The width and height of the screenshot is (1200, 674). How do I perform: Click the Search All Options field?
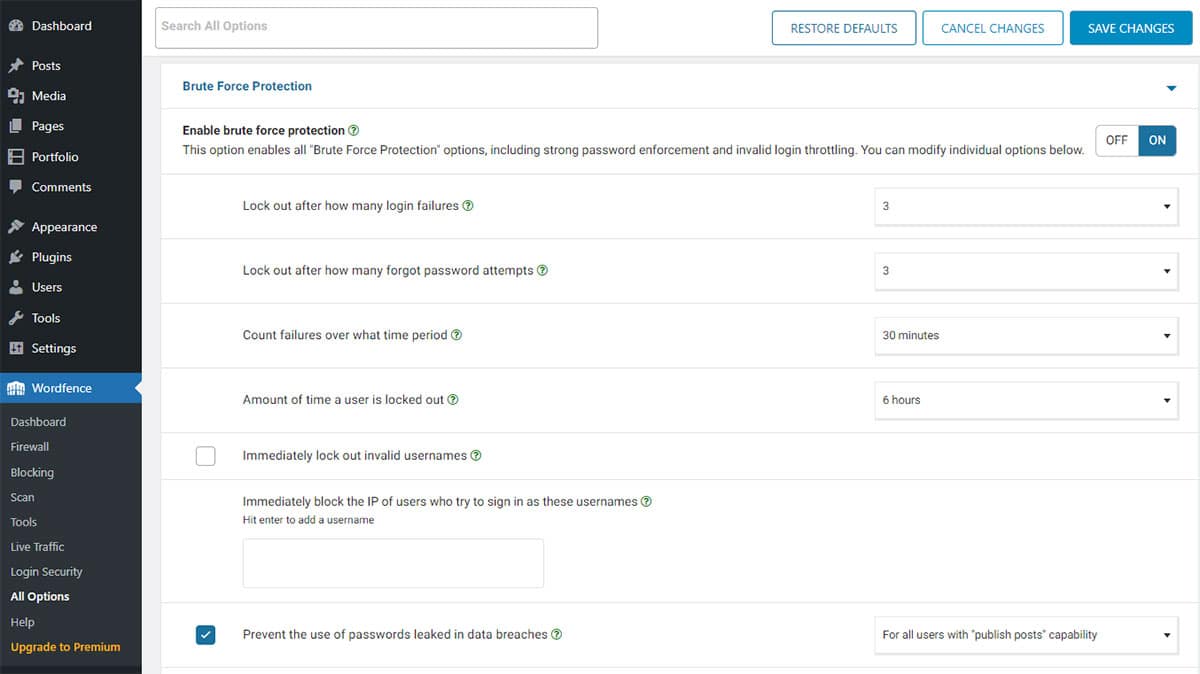point(375,27)
